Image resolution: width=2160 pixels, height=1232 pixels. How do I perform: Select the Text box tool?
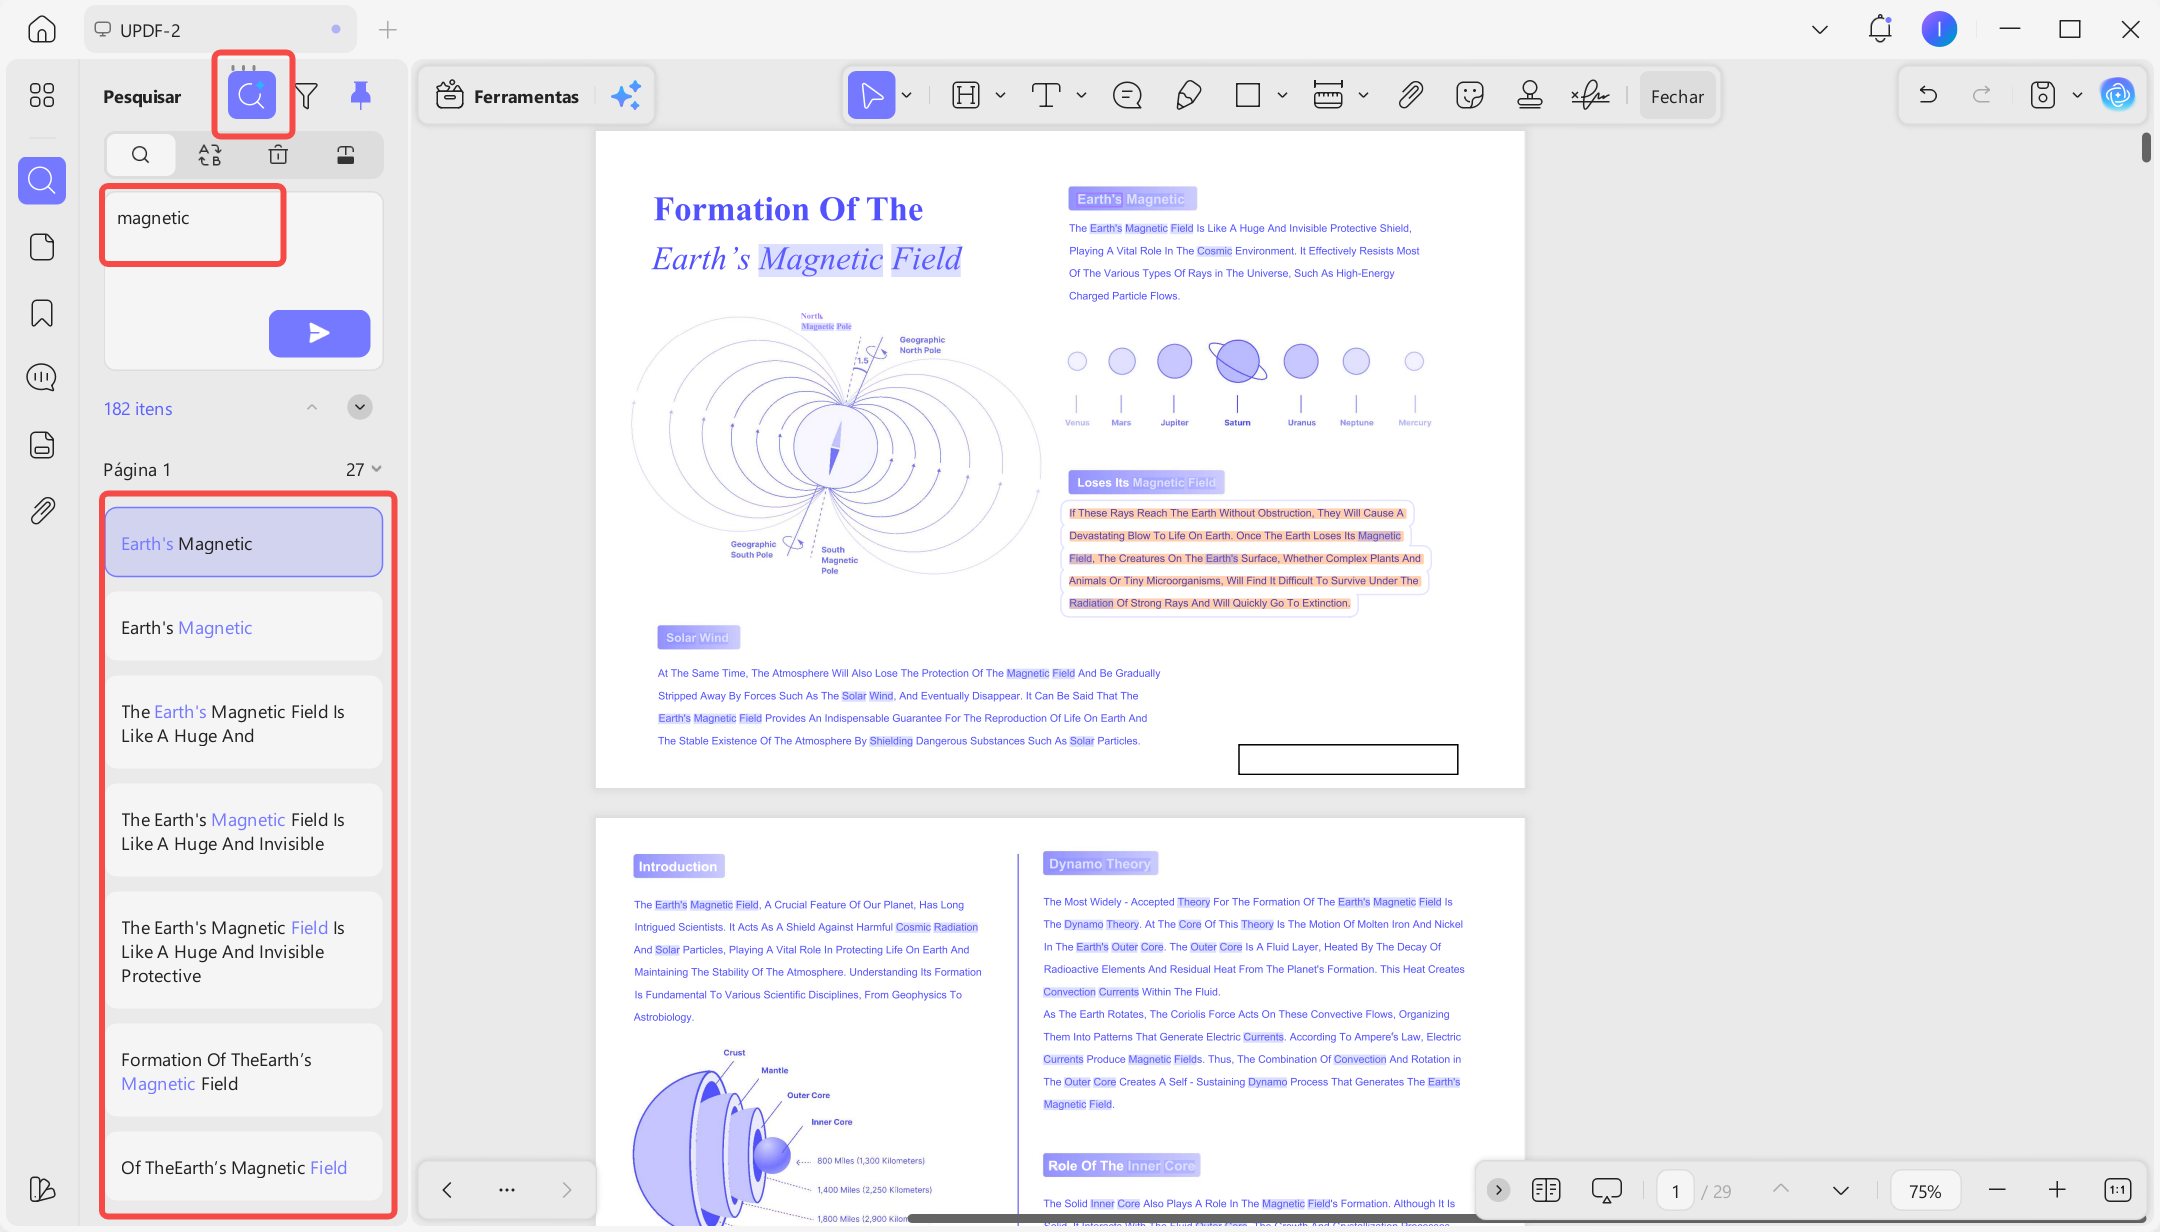pos(1046,96)
